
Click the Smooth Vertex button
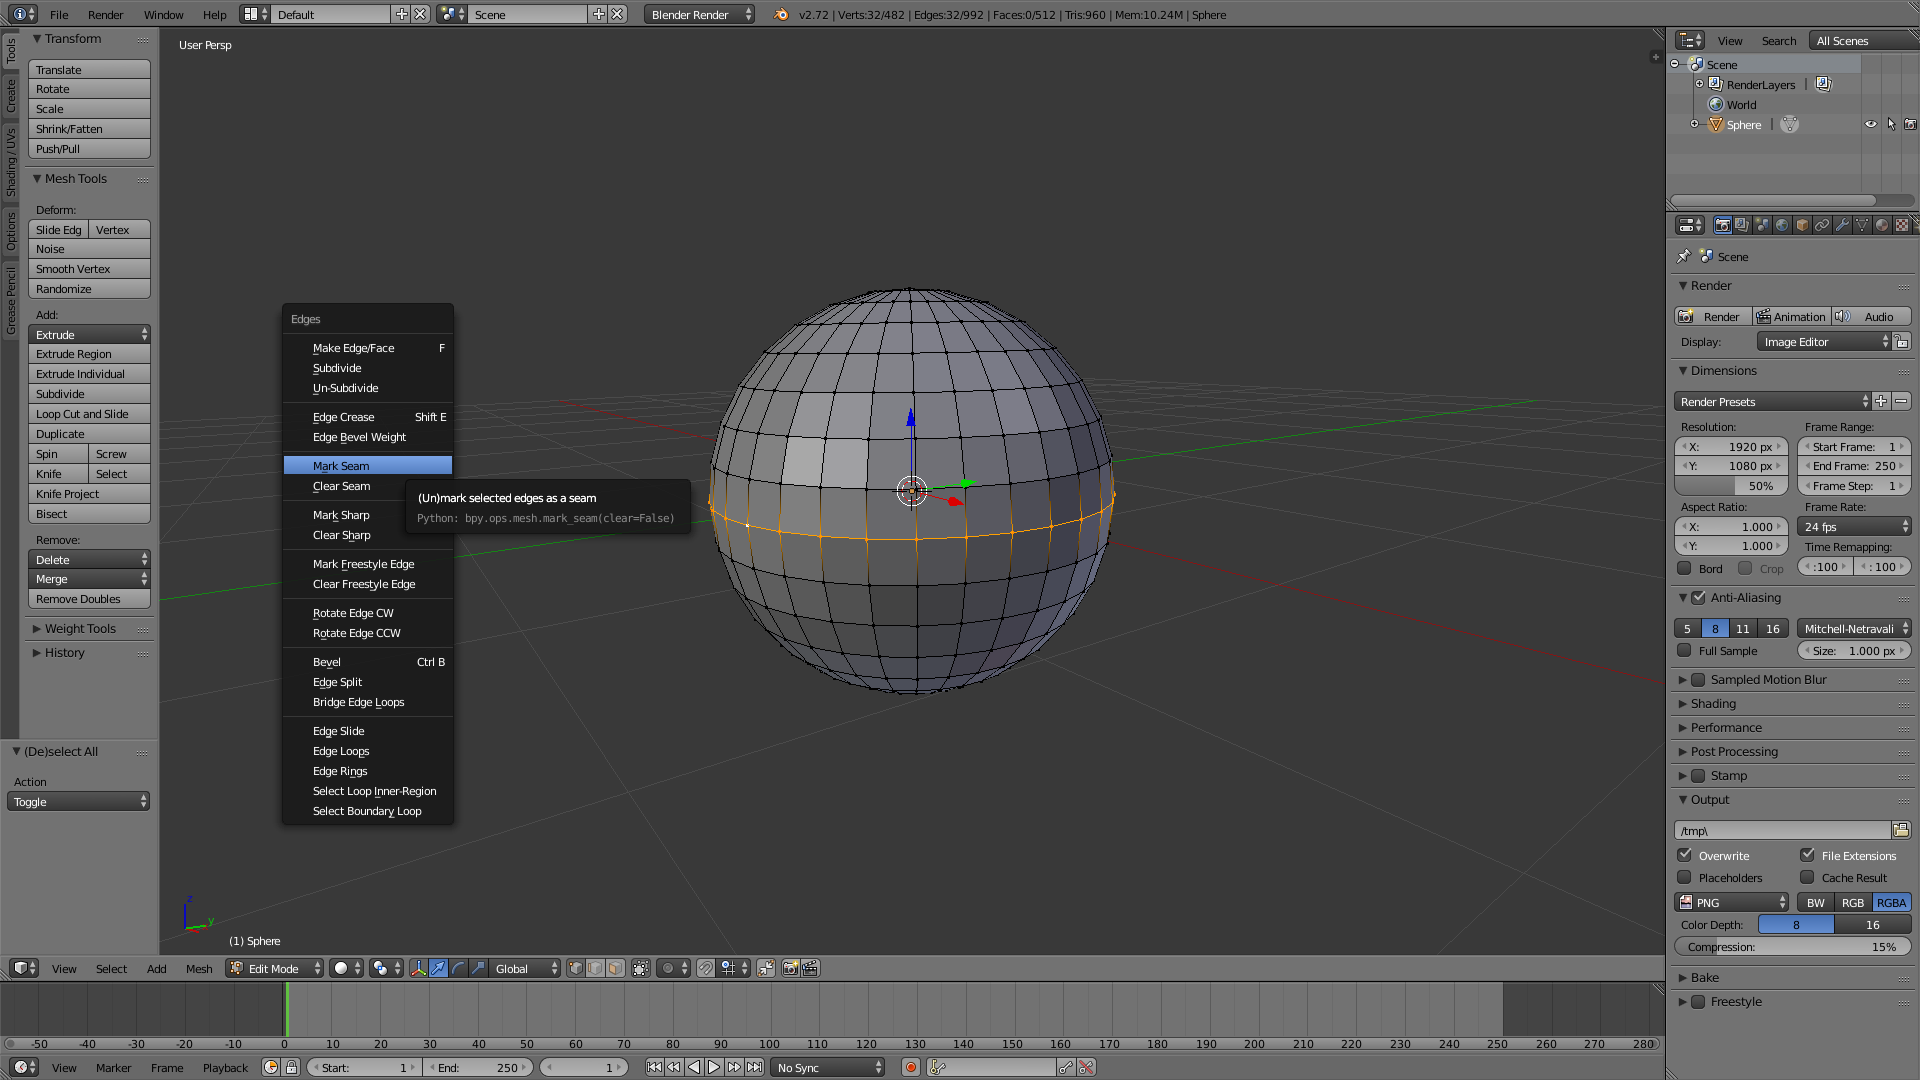click(89, 269)
